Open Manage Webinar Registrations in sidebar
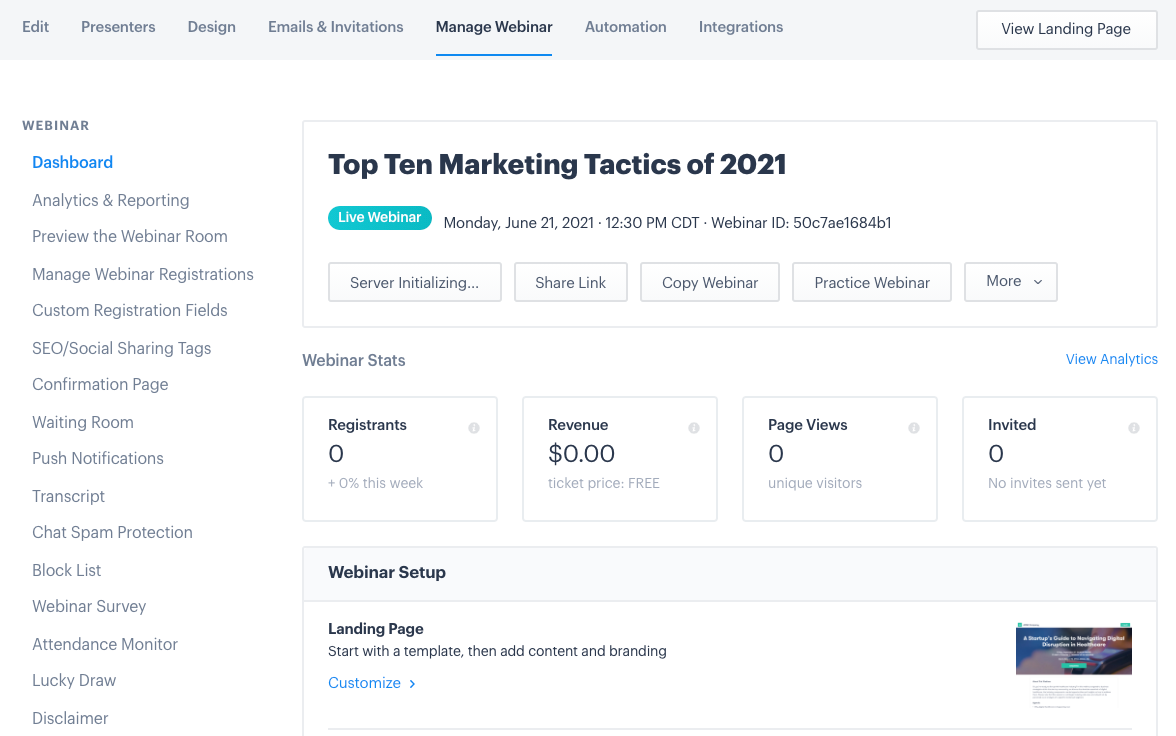 (143, 274)
